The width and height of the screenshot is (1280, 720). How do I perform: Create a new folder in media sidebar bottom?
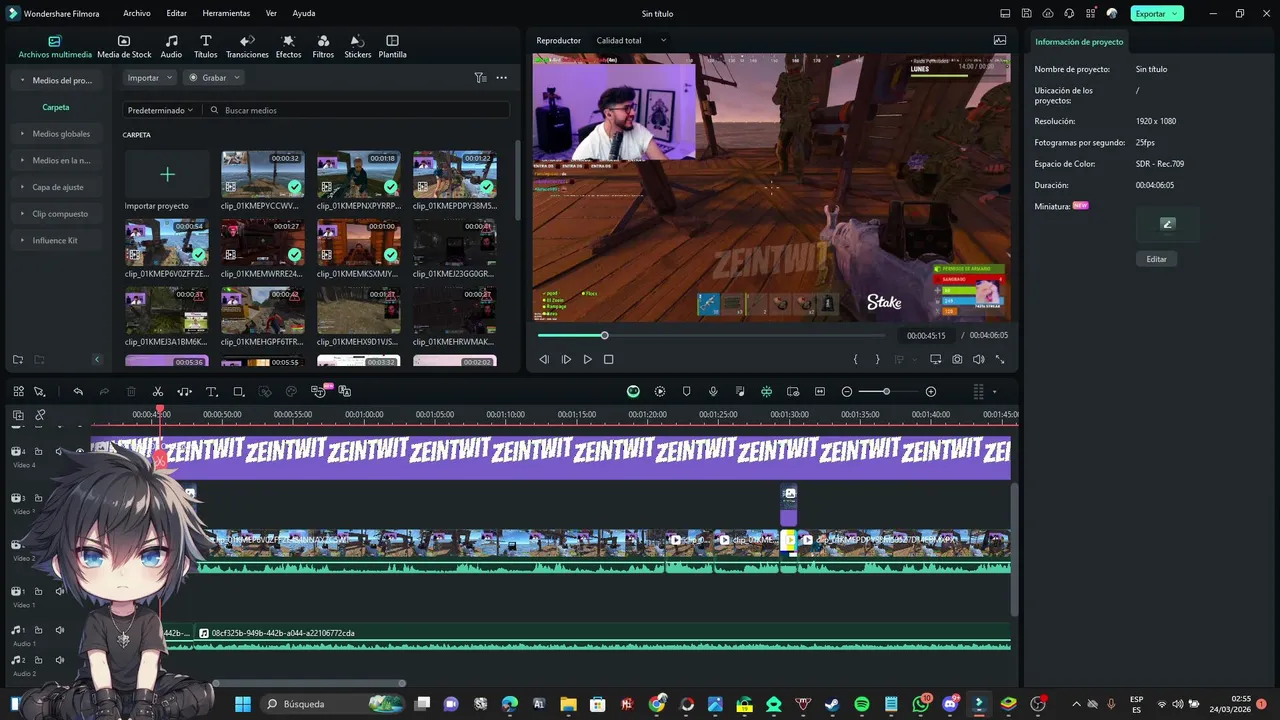coord(18,359)
